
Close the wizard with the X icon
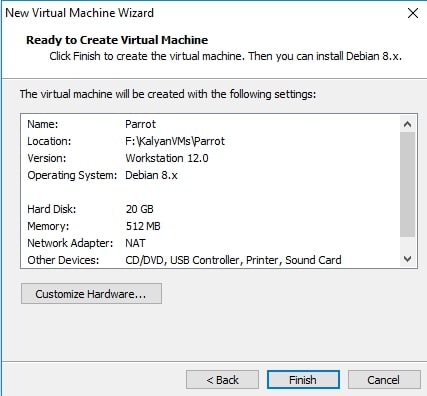click(413, 13)
